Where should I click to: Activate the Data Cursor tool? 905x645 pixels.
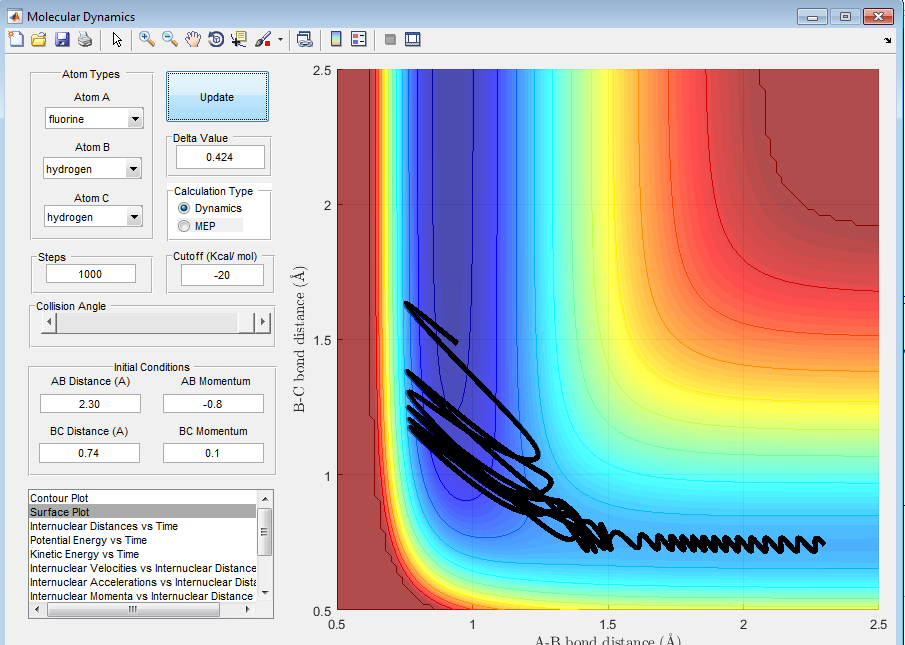[x=239, y=39]
